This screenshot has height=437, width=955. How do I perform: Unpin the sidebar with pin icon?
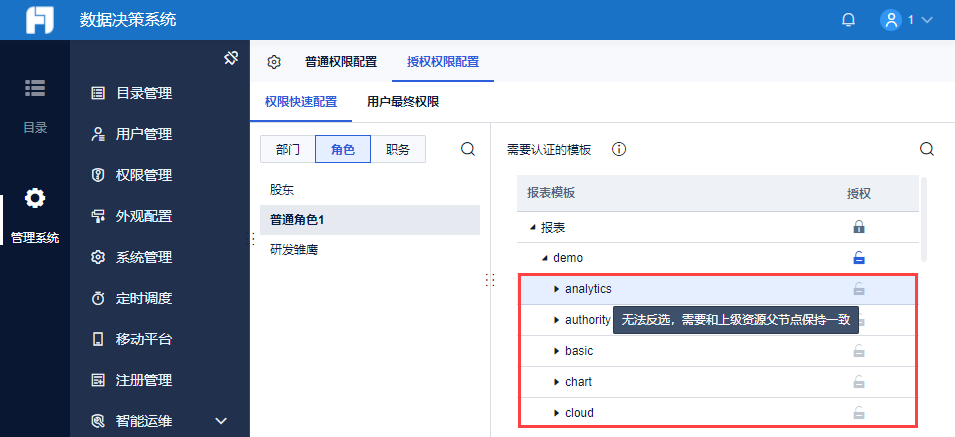click(x=231, y=58)
